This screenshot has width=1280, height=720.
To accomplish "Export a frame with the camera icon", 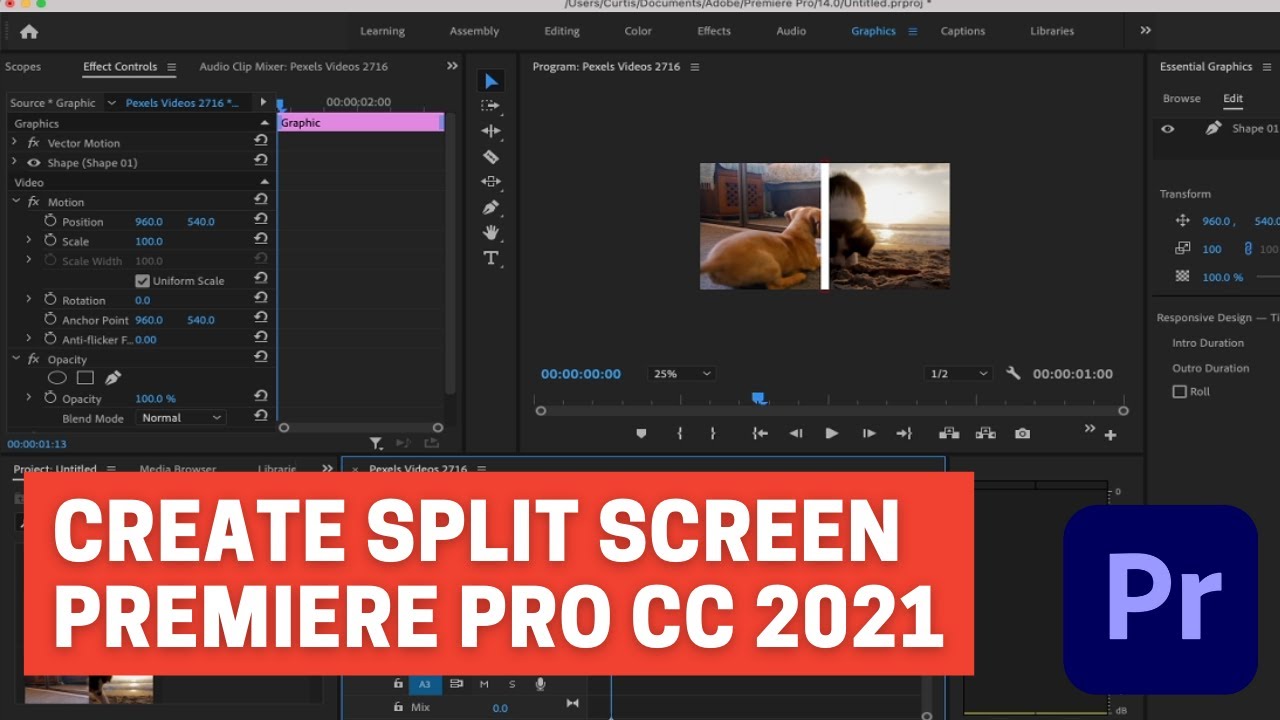I will [1022, 433].
